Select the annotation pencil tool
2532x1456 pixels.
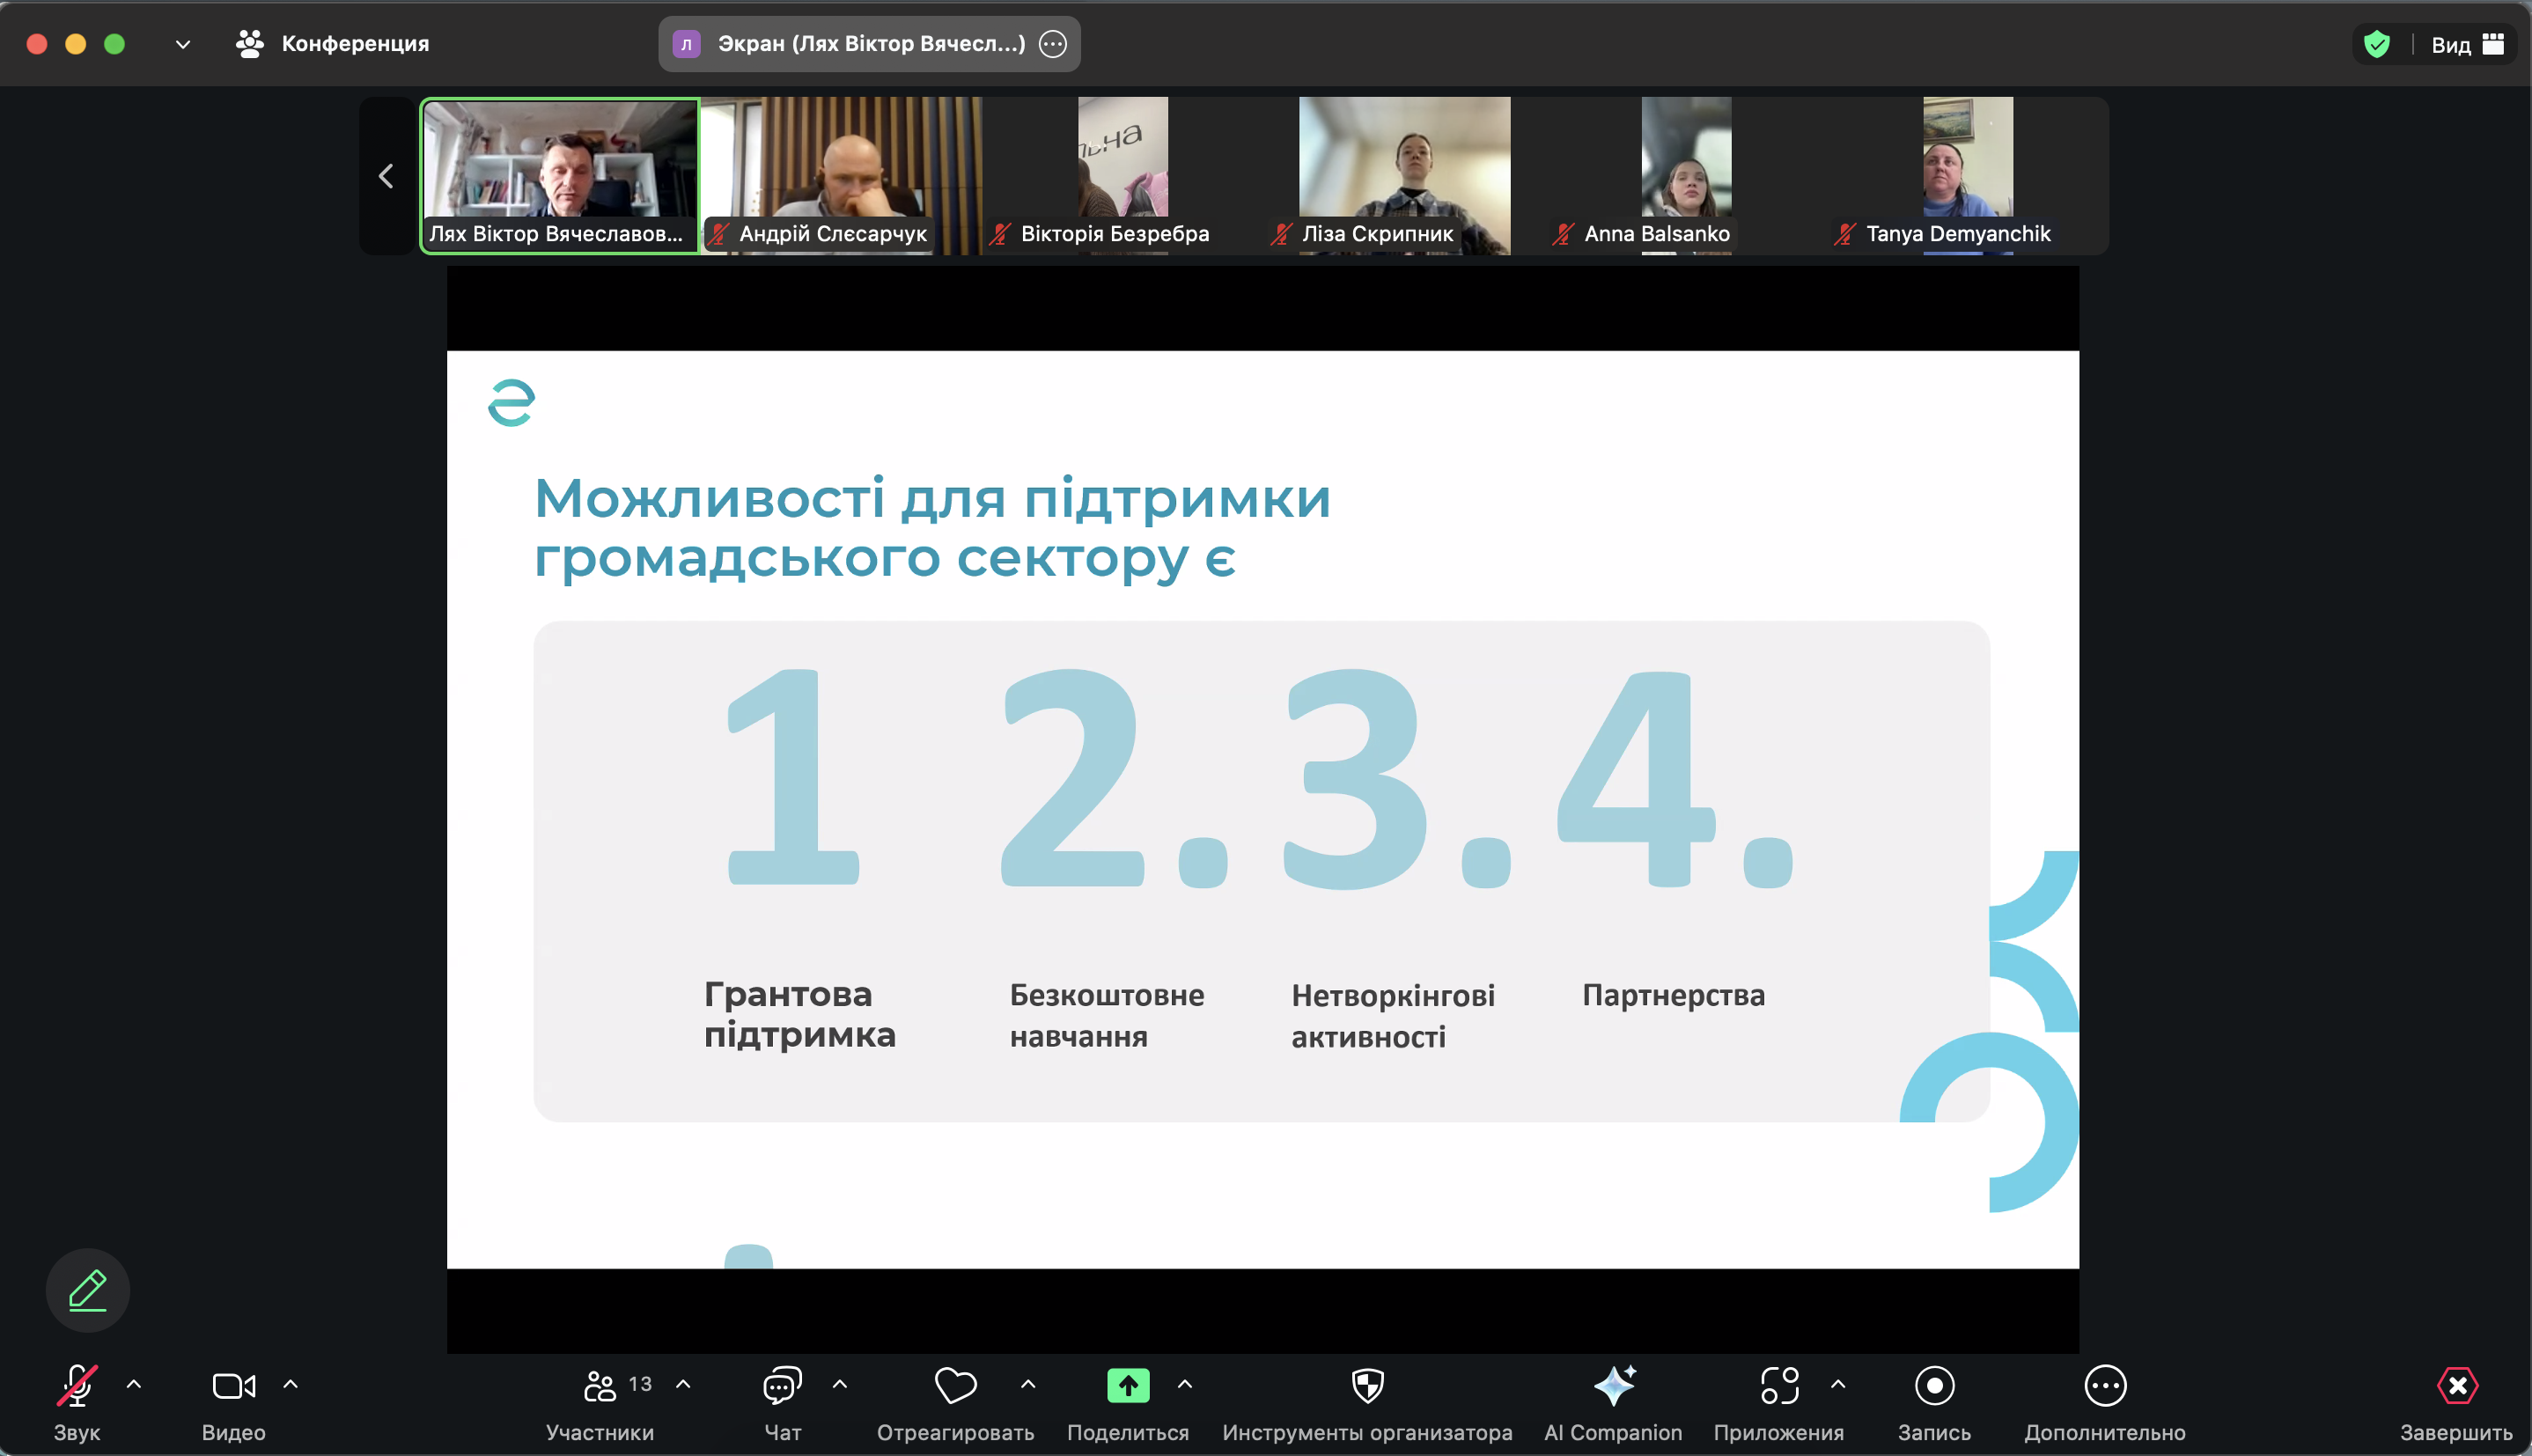tap(88, 1289)
